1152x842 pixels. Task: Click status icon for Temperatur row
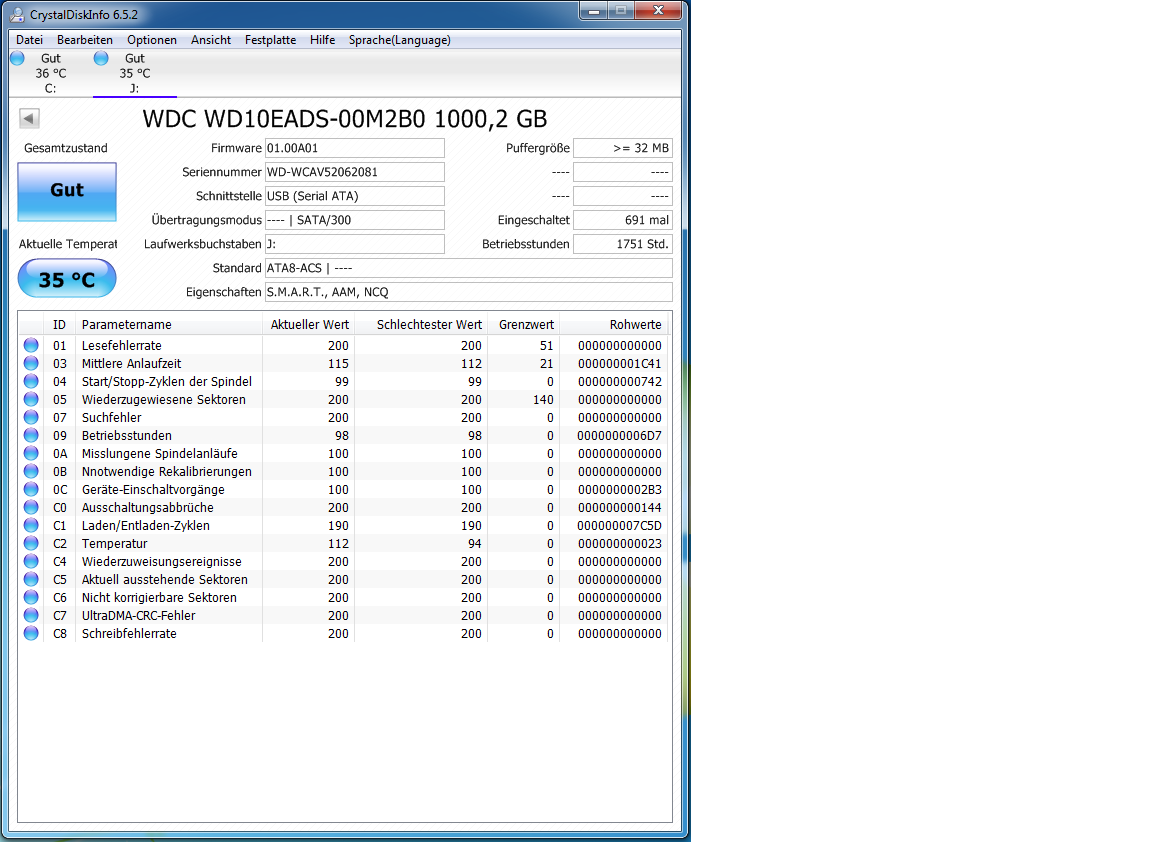31,543
